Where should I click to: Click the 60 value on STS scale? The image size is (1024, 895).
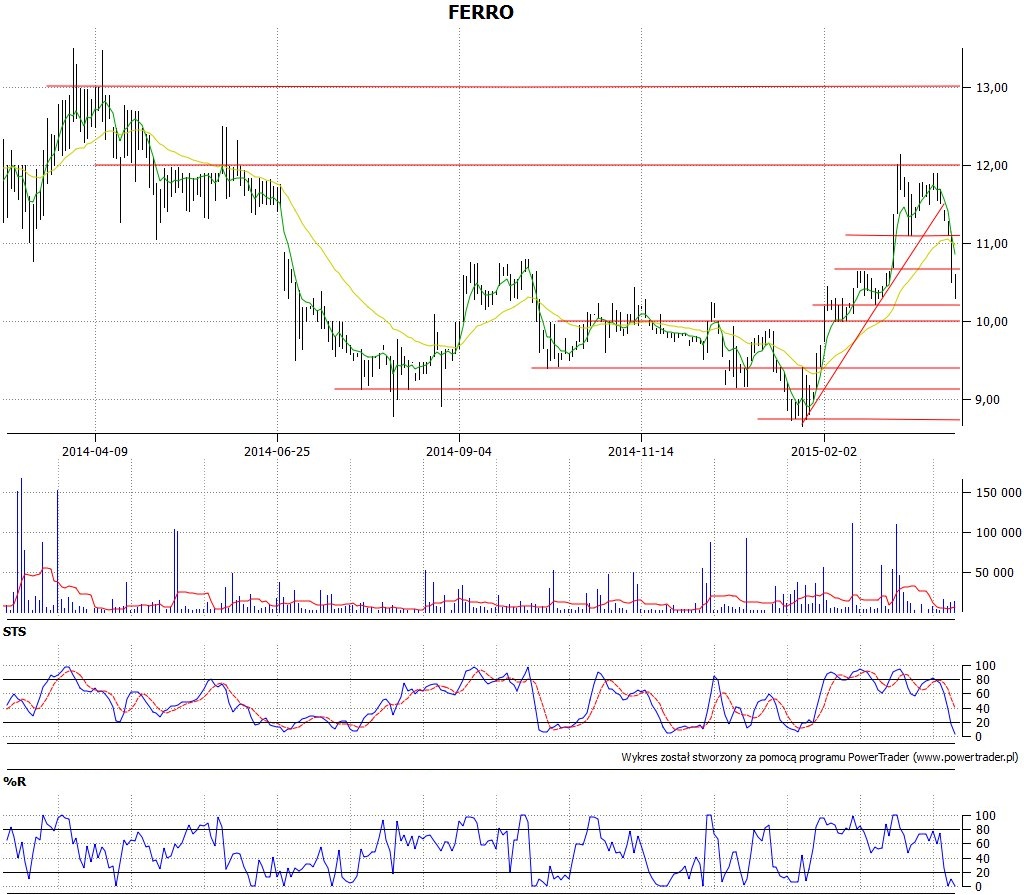coord(982,694)
